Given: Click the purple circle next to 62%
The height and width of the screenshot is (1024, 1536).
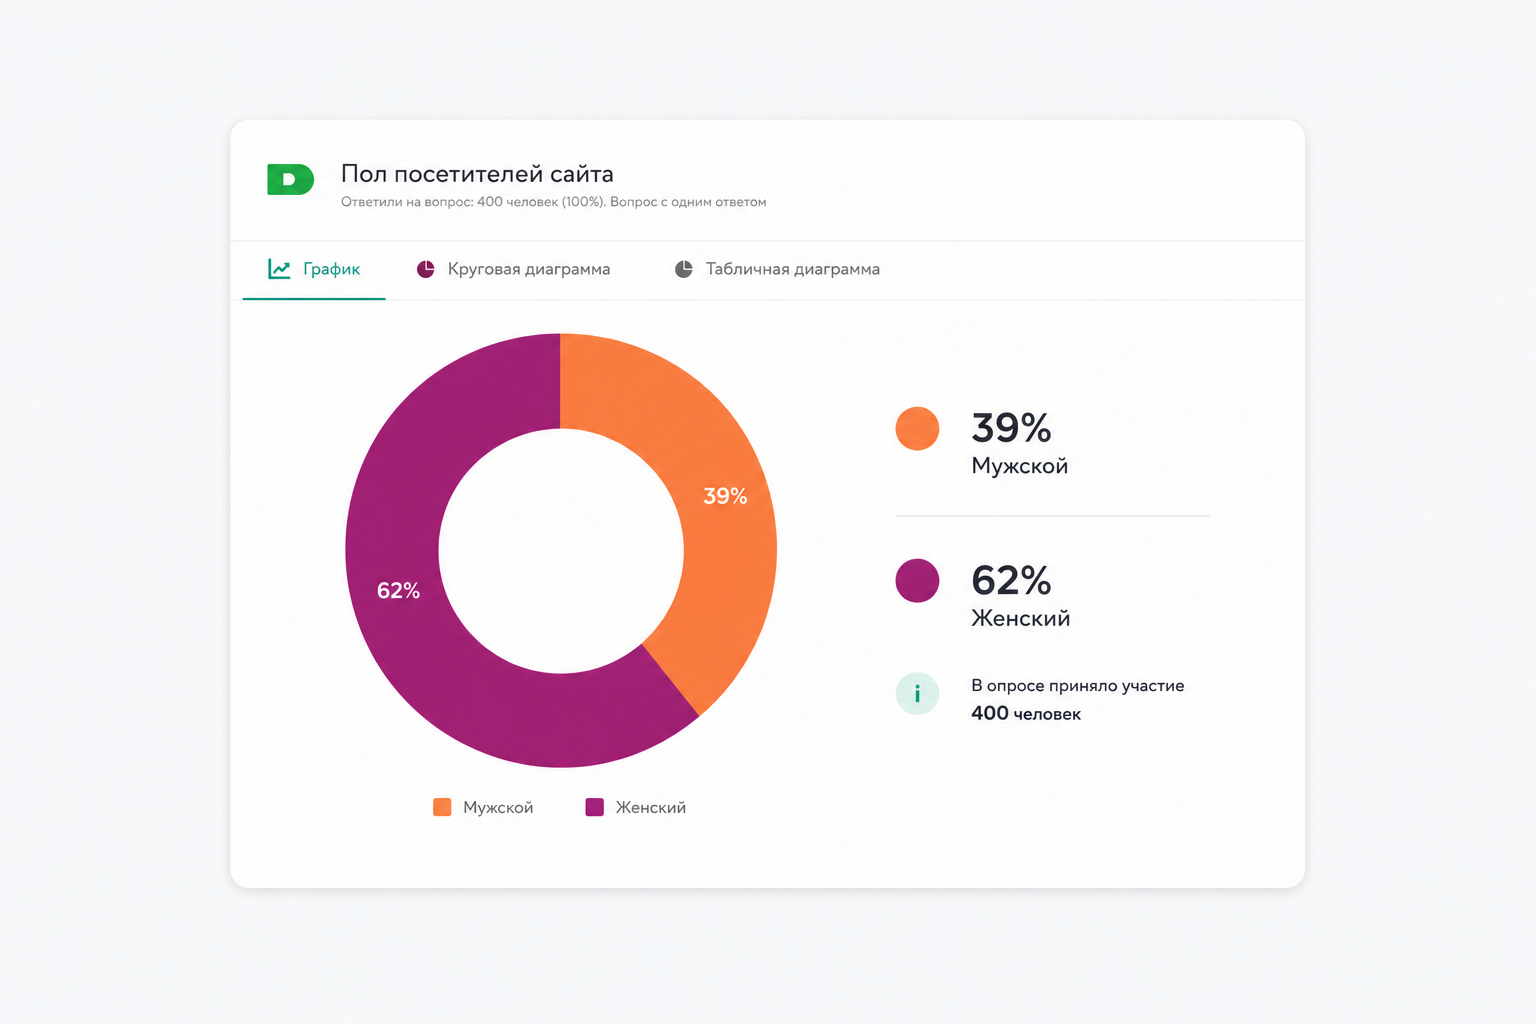Looking at the screenshot, I should pos(917,581).
